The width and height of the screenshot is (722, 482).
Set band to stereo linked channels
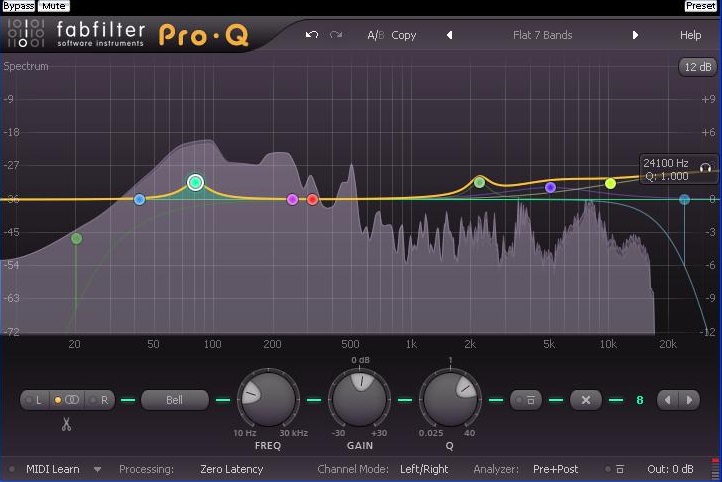[68, 400]
